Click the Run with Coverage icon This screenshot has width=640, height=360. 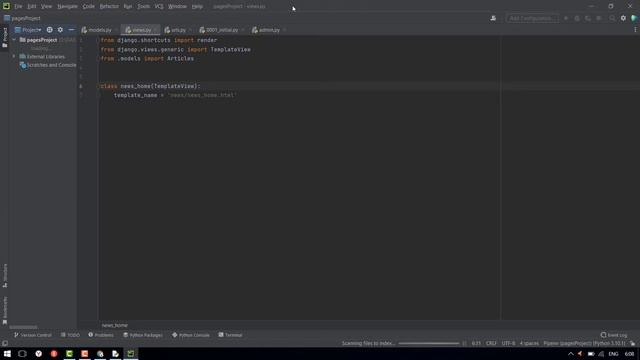coord(588,18)
